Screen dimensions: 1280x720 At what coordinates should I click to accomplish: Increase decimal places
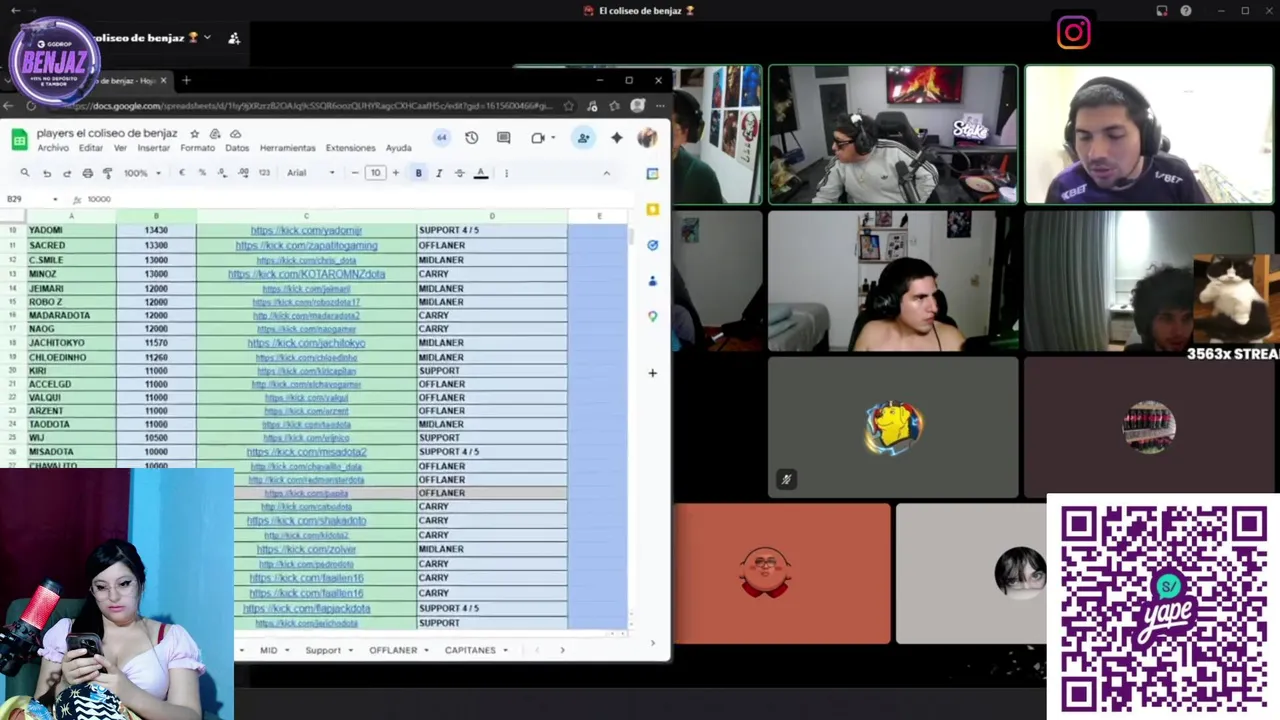click(x=243, y=173)
